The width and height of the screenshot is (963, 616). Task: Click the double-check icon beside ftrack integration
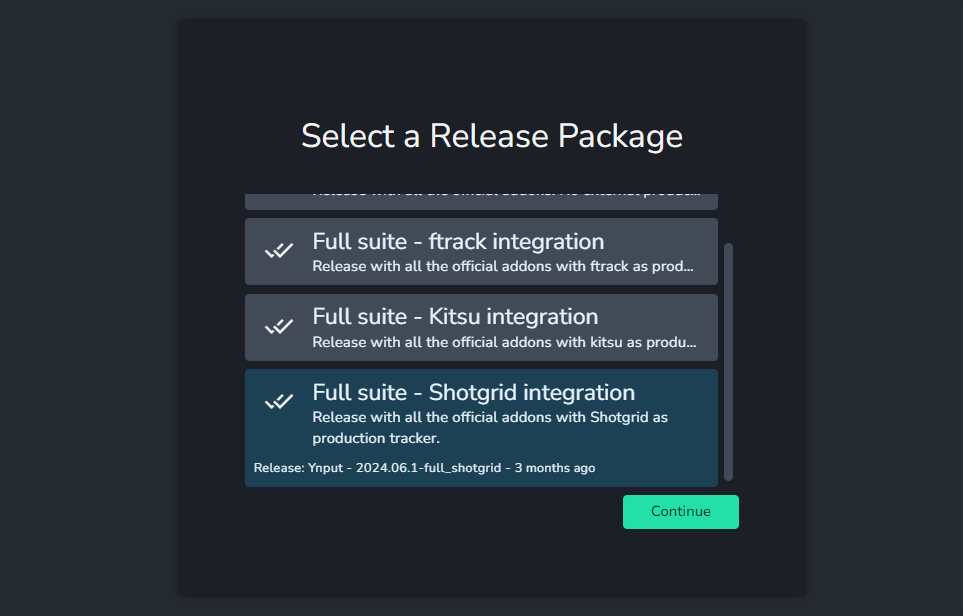point(279,251)
